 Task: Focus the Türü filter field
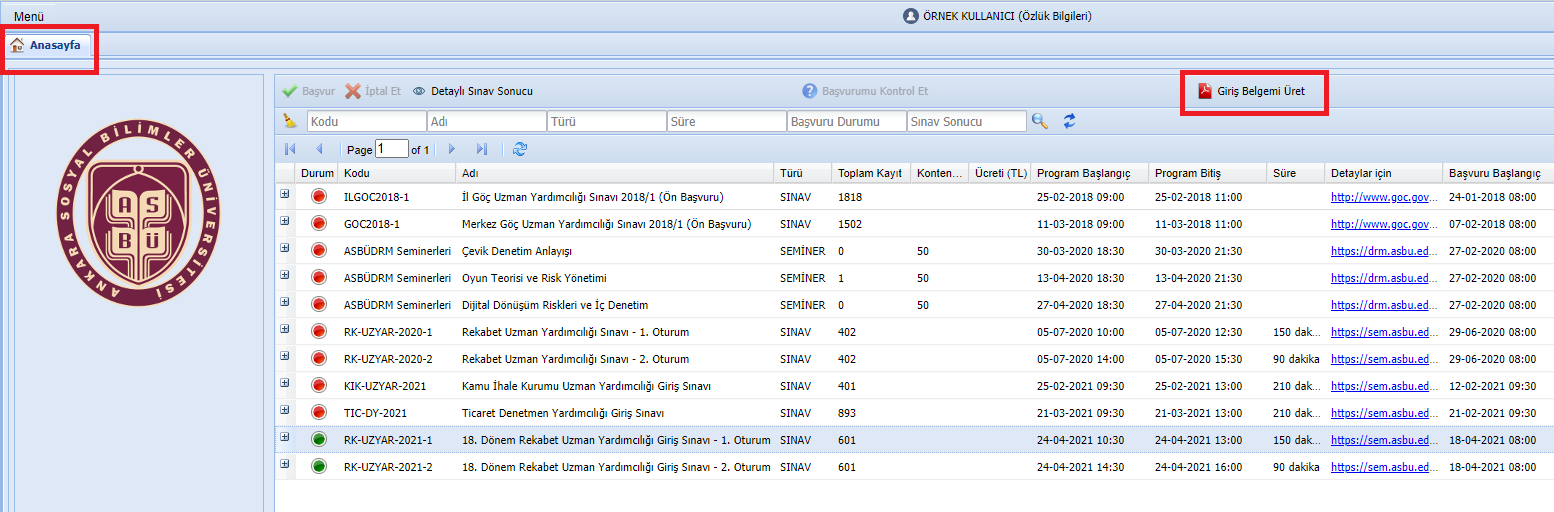(606, 121)
